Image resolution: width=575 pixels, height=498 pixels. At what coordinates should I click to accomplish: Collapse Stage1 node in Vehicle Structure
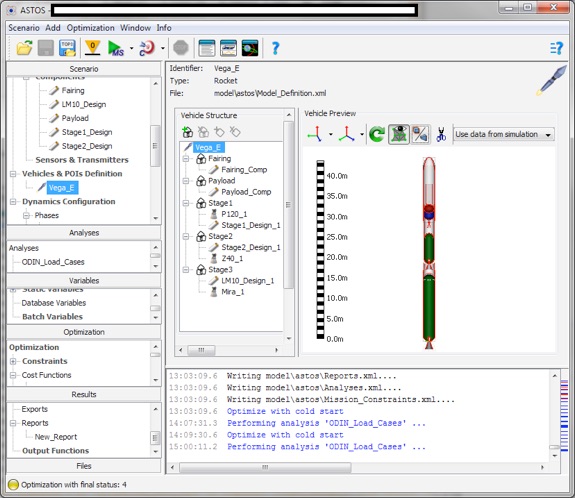186,203
